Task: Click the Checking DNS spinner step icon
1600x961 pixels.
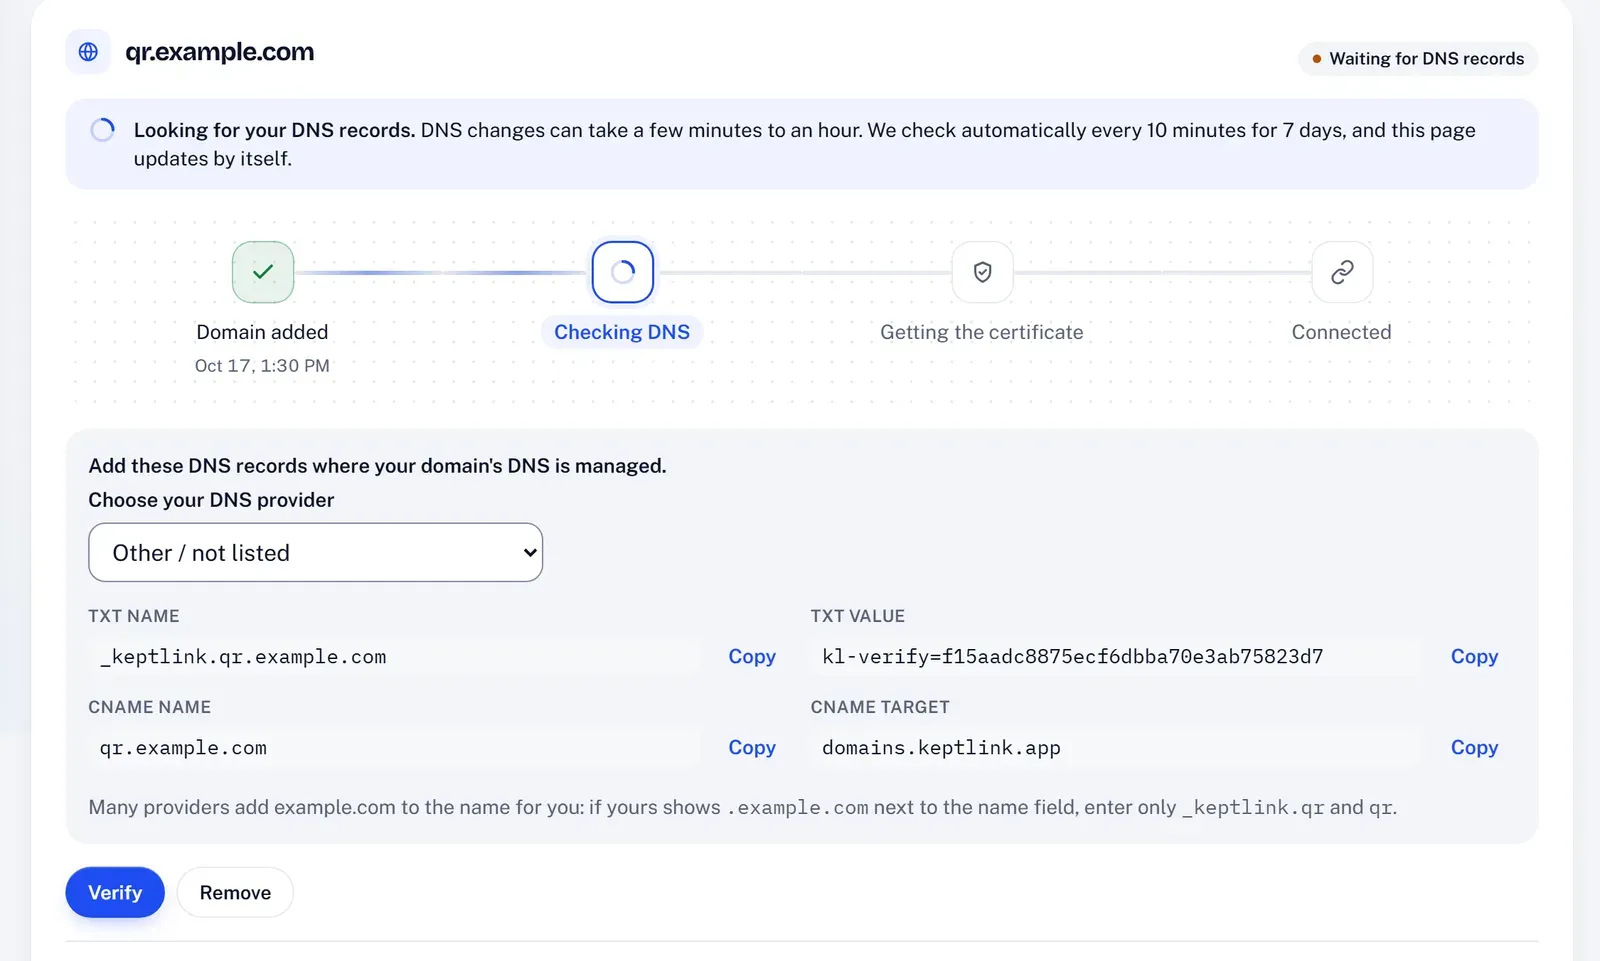Action: click(x=623, y=272)
